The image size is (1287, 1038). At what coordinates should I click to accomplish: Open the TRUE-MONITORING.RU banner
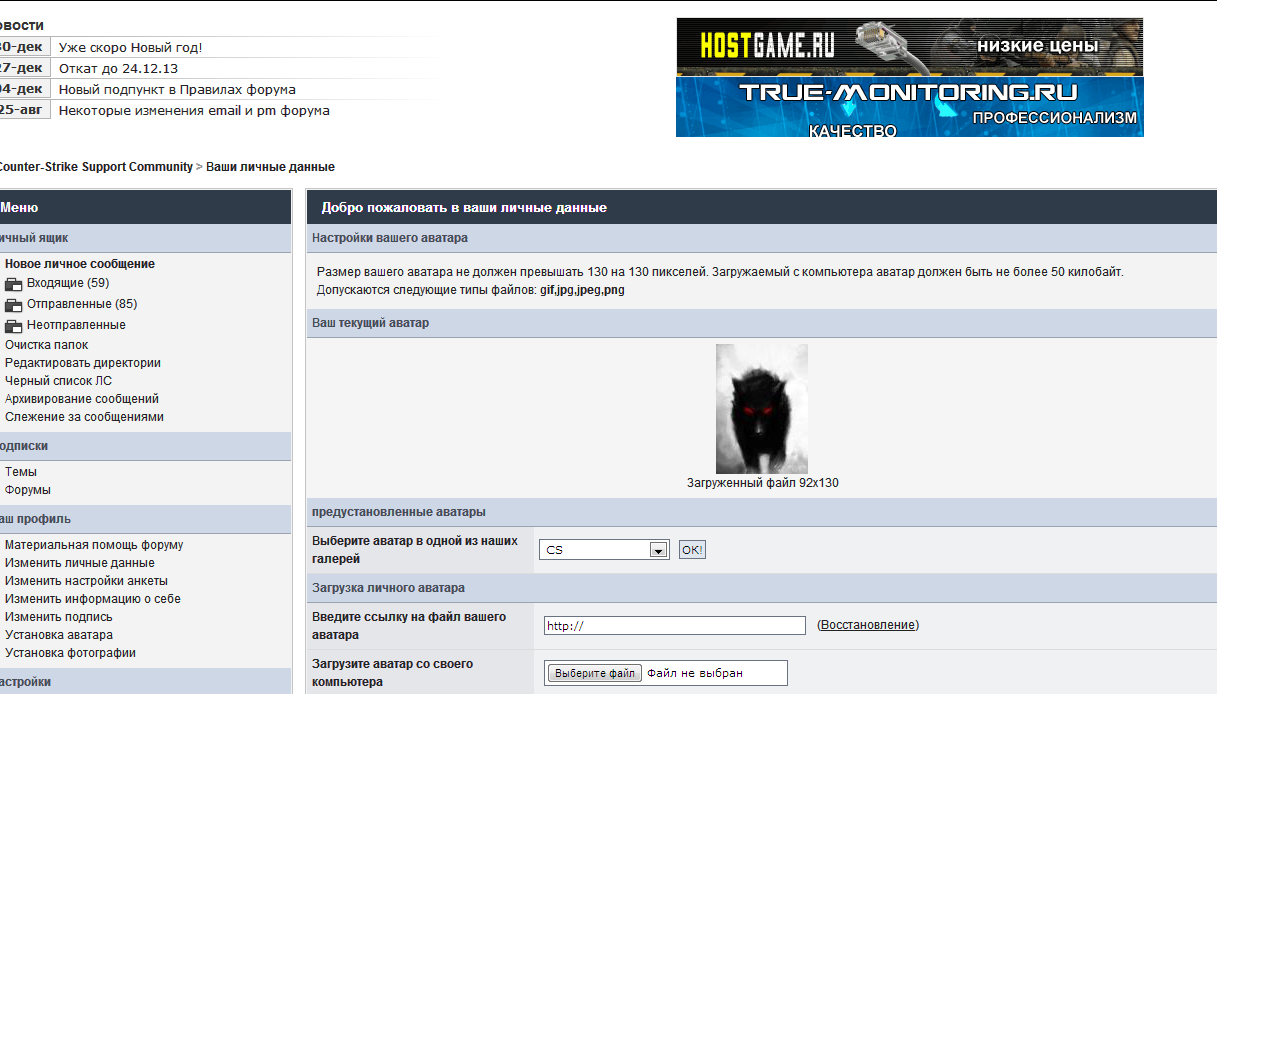click(x=909, y=107)
